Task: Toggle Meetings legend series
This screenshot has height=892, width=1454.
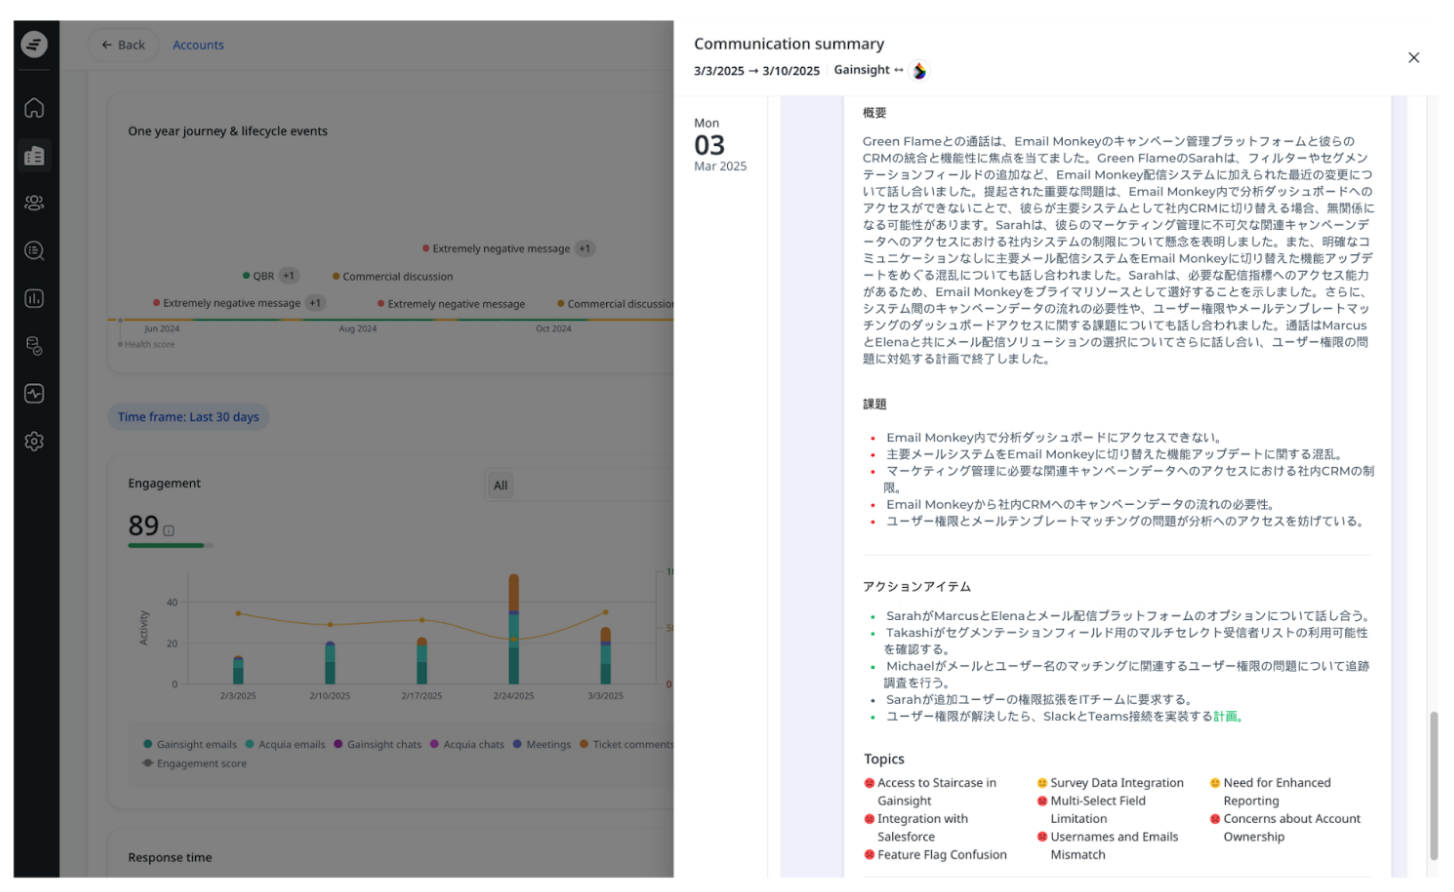Action: coord(542,745)
